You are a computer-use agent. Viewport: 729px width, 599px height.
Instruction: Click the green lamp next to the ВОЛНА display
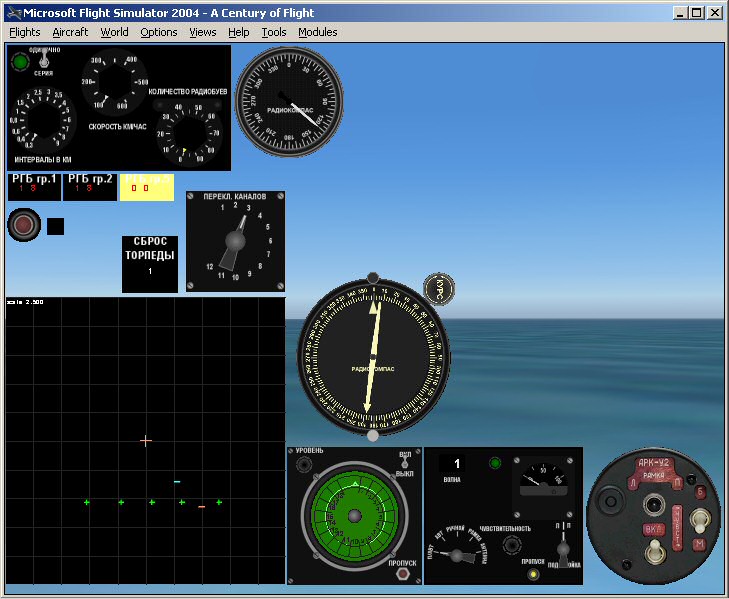pyautogui.click(x=495, y=463)
